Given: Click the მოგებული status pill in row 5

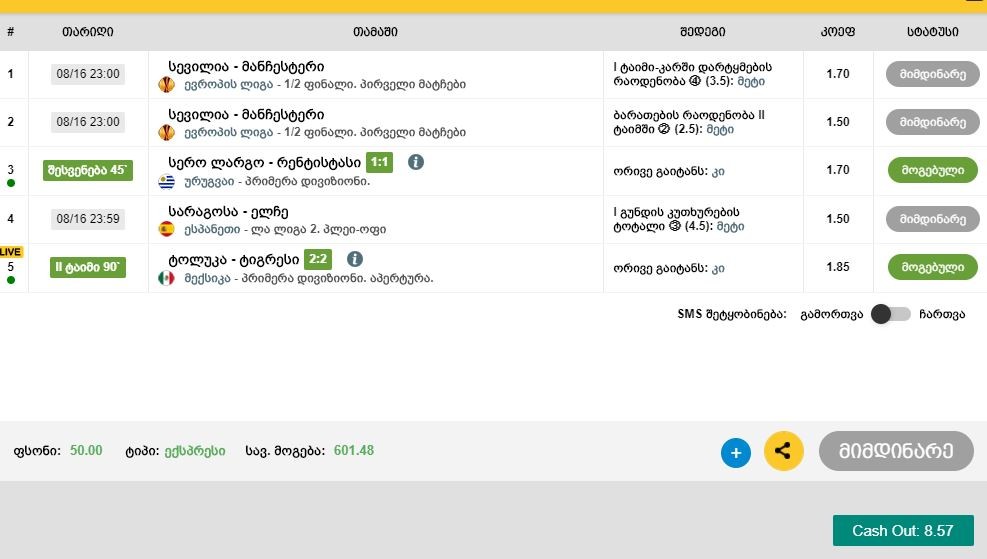Looking at the screenshot, I should click(932, 267).
